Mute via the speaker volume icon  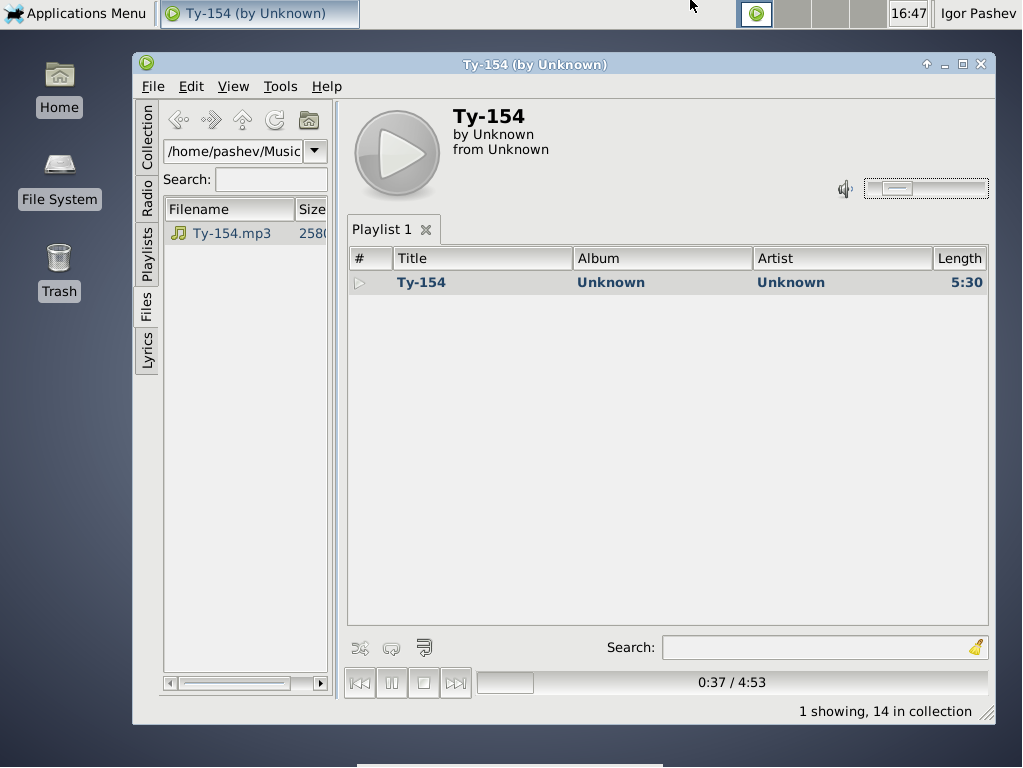846,189
